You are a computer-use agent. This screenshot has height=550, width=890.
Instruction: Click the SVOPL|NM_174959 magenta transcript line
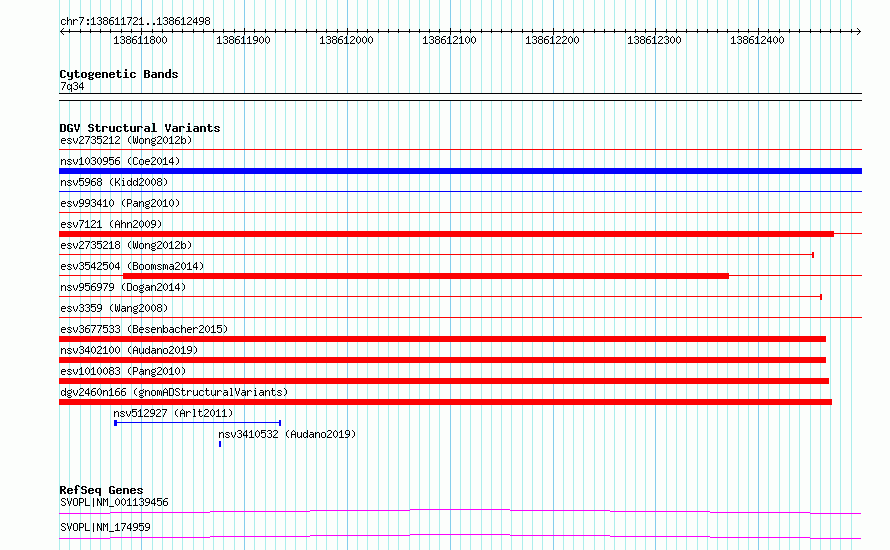tap(460, 536)
